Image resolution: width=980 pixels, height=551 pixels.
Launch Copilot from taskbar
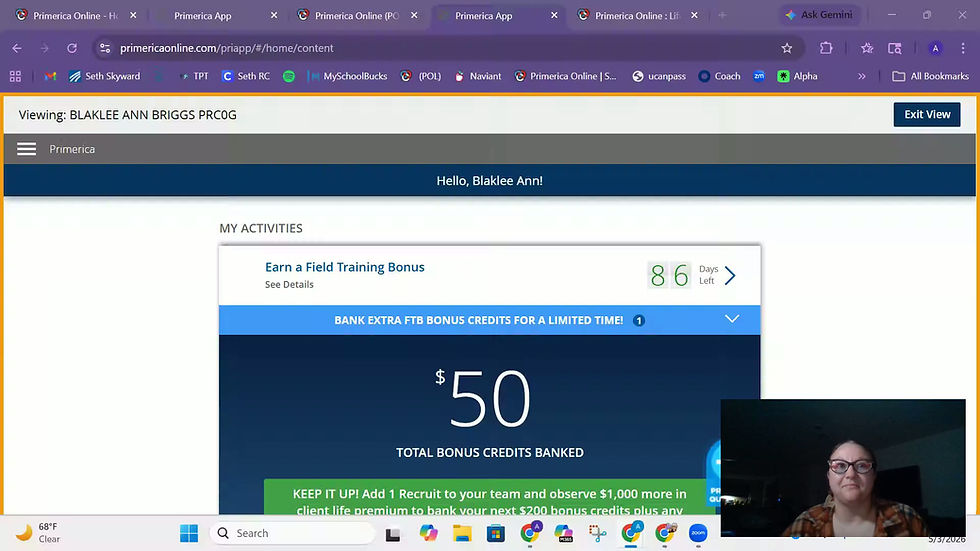pyautogui.click(x=428, y=533)
